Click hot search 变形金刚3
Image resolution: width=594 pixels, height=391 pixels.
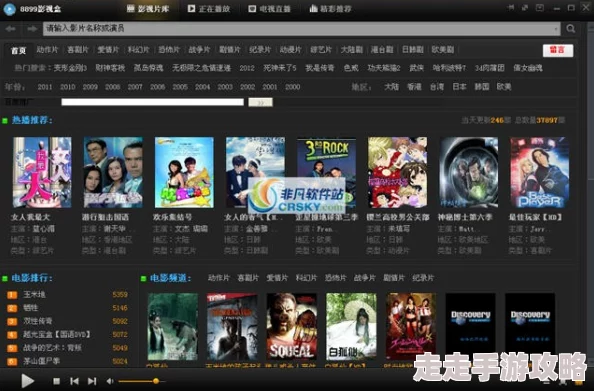click(x=70, y=68)
